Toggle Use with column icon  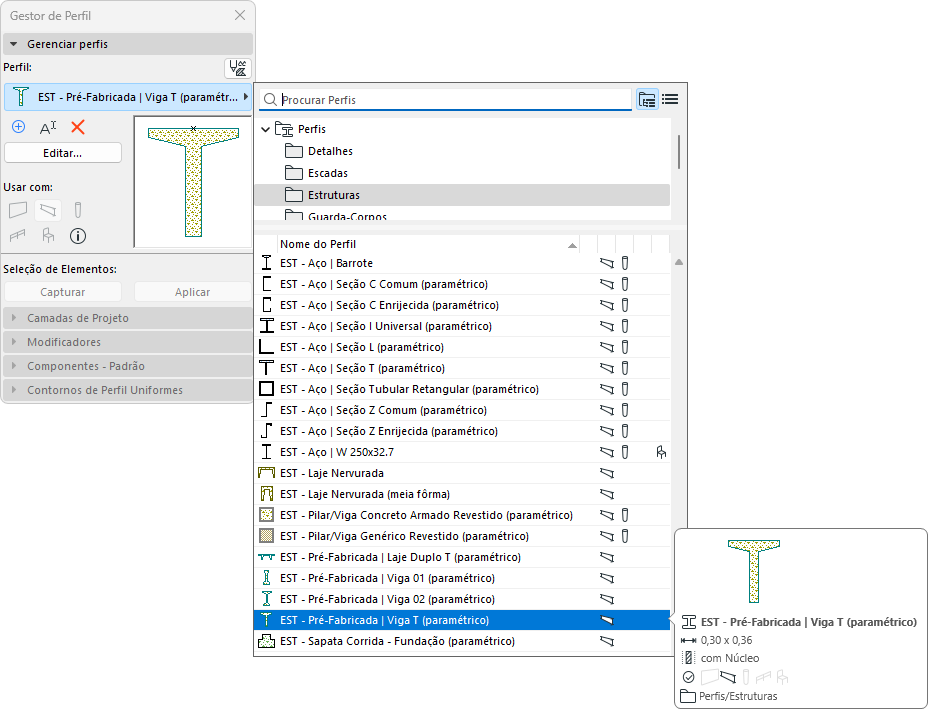point(78,210)
